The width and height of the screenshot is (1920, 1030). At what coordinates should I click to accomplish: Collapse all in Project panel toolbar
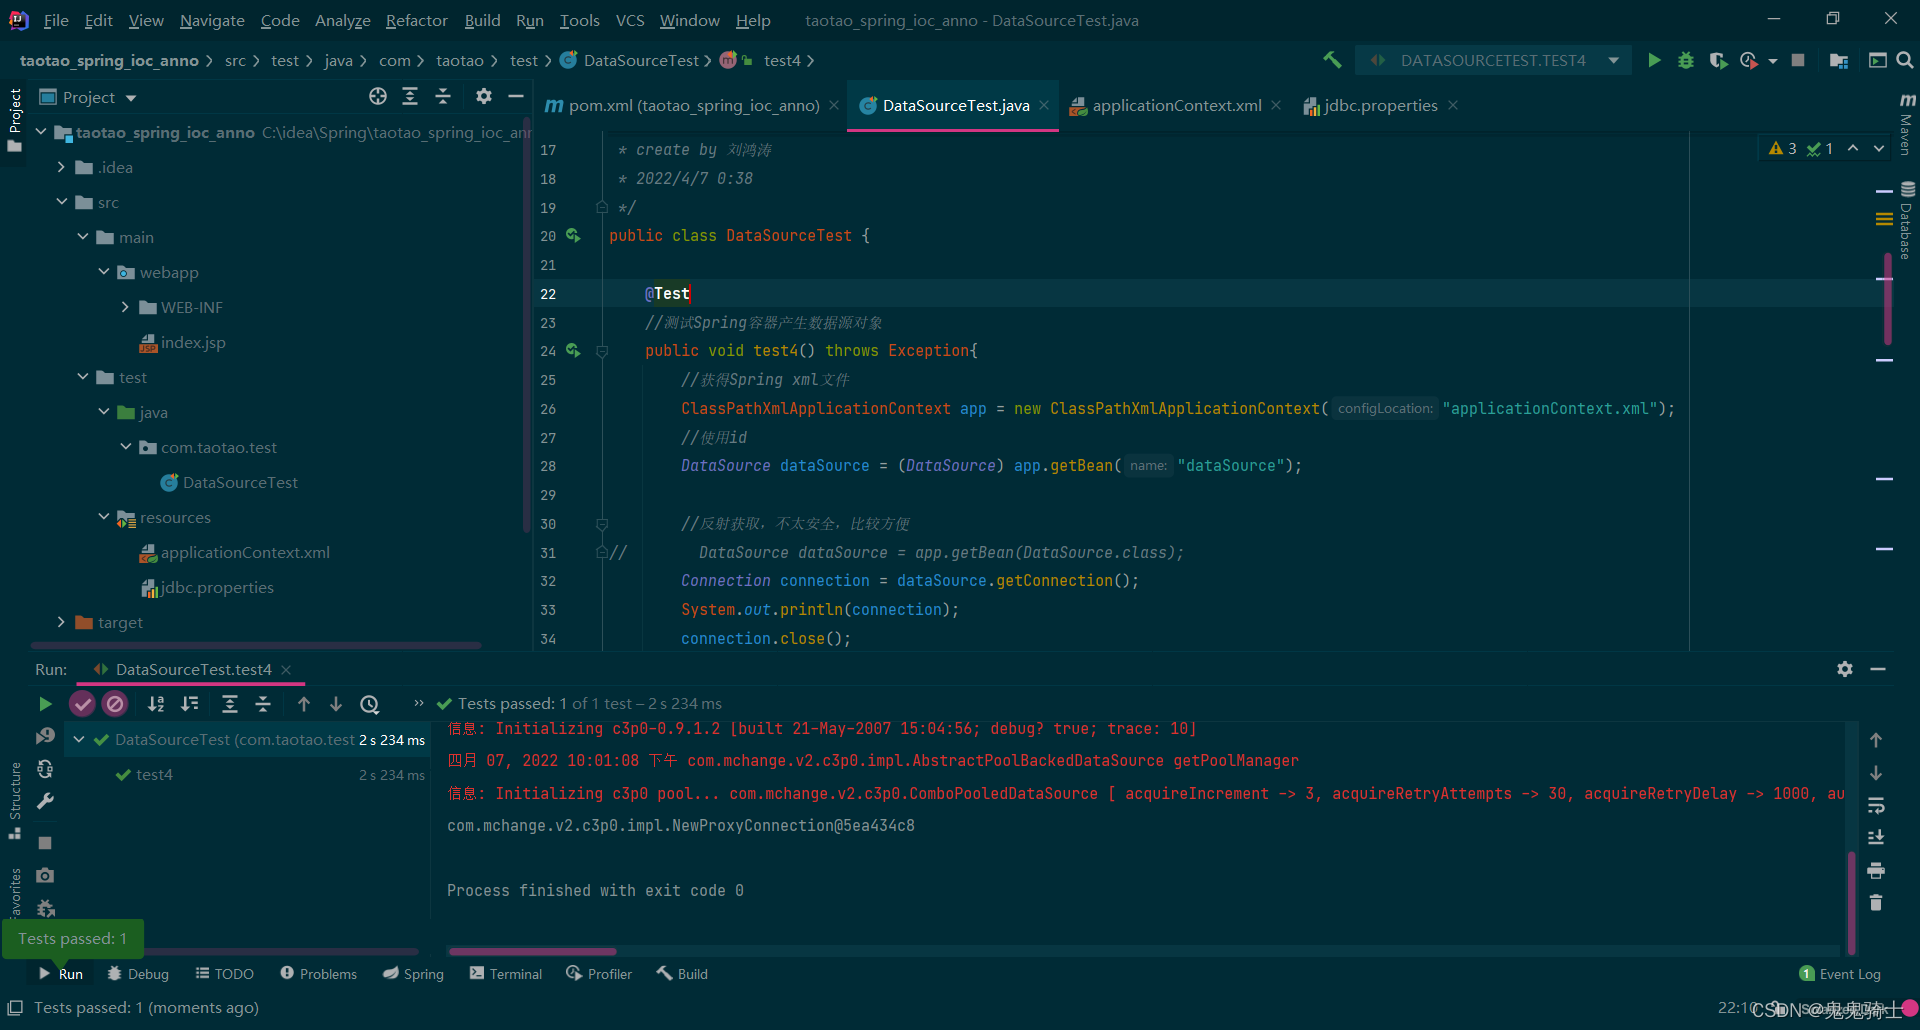click(443, 96)
